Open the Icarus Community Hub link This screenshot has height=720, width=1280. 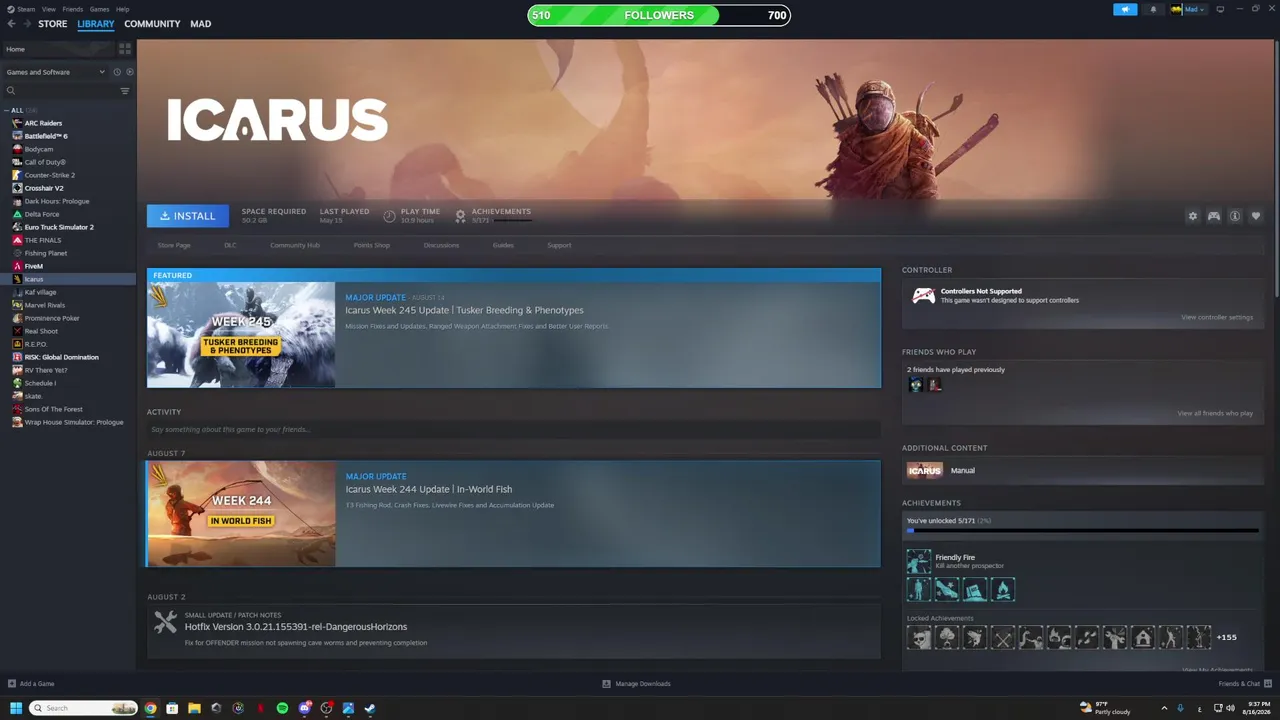pos(295,245)
